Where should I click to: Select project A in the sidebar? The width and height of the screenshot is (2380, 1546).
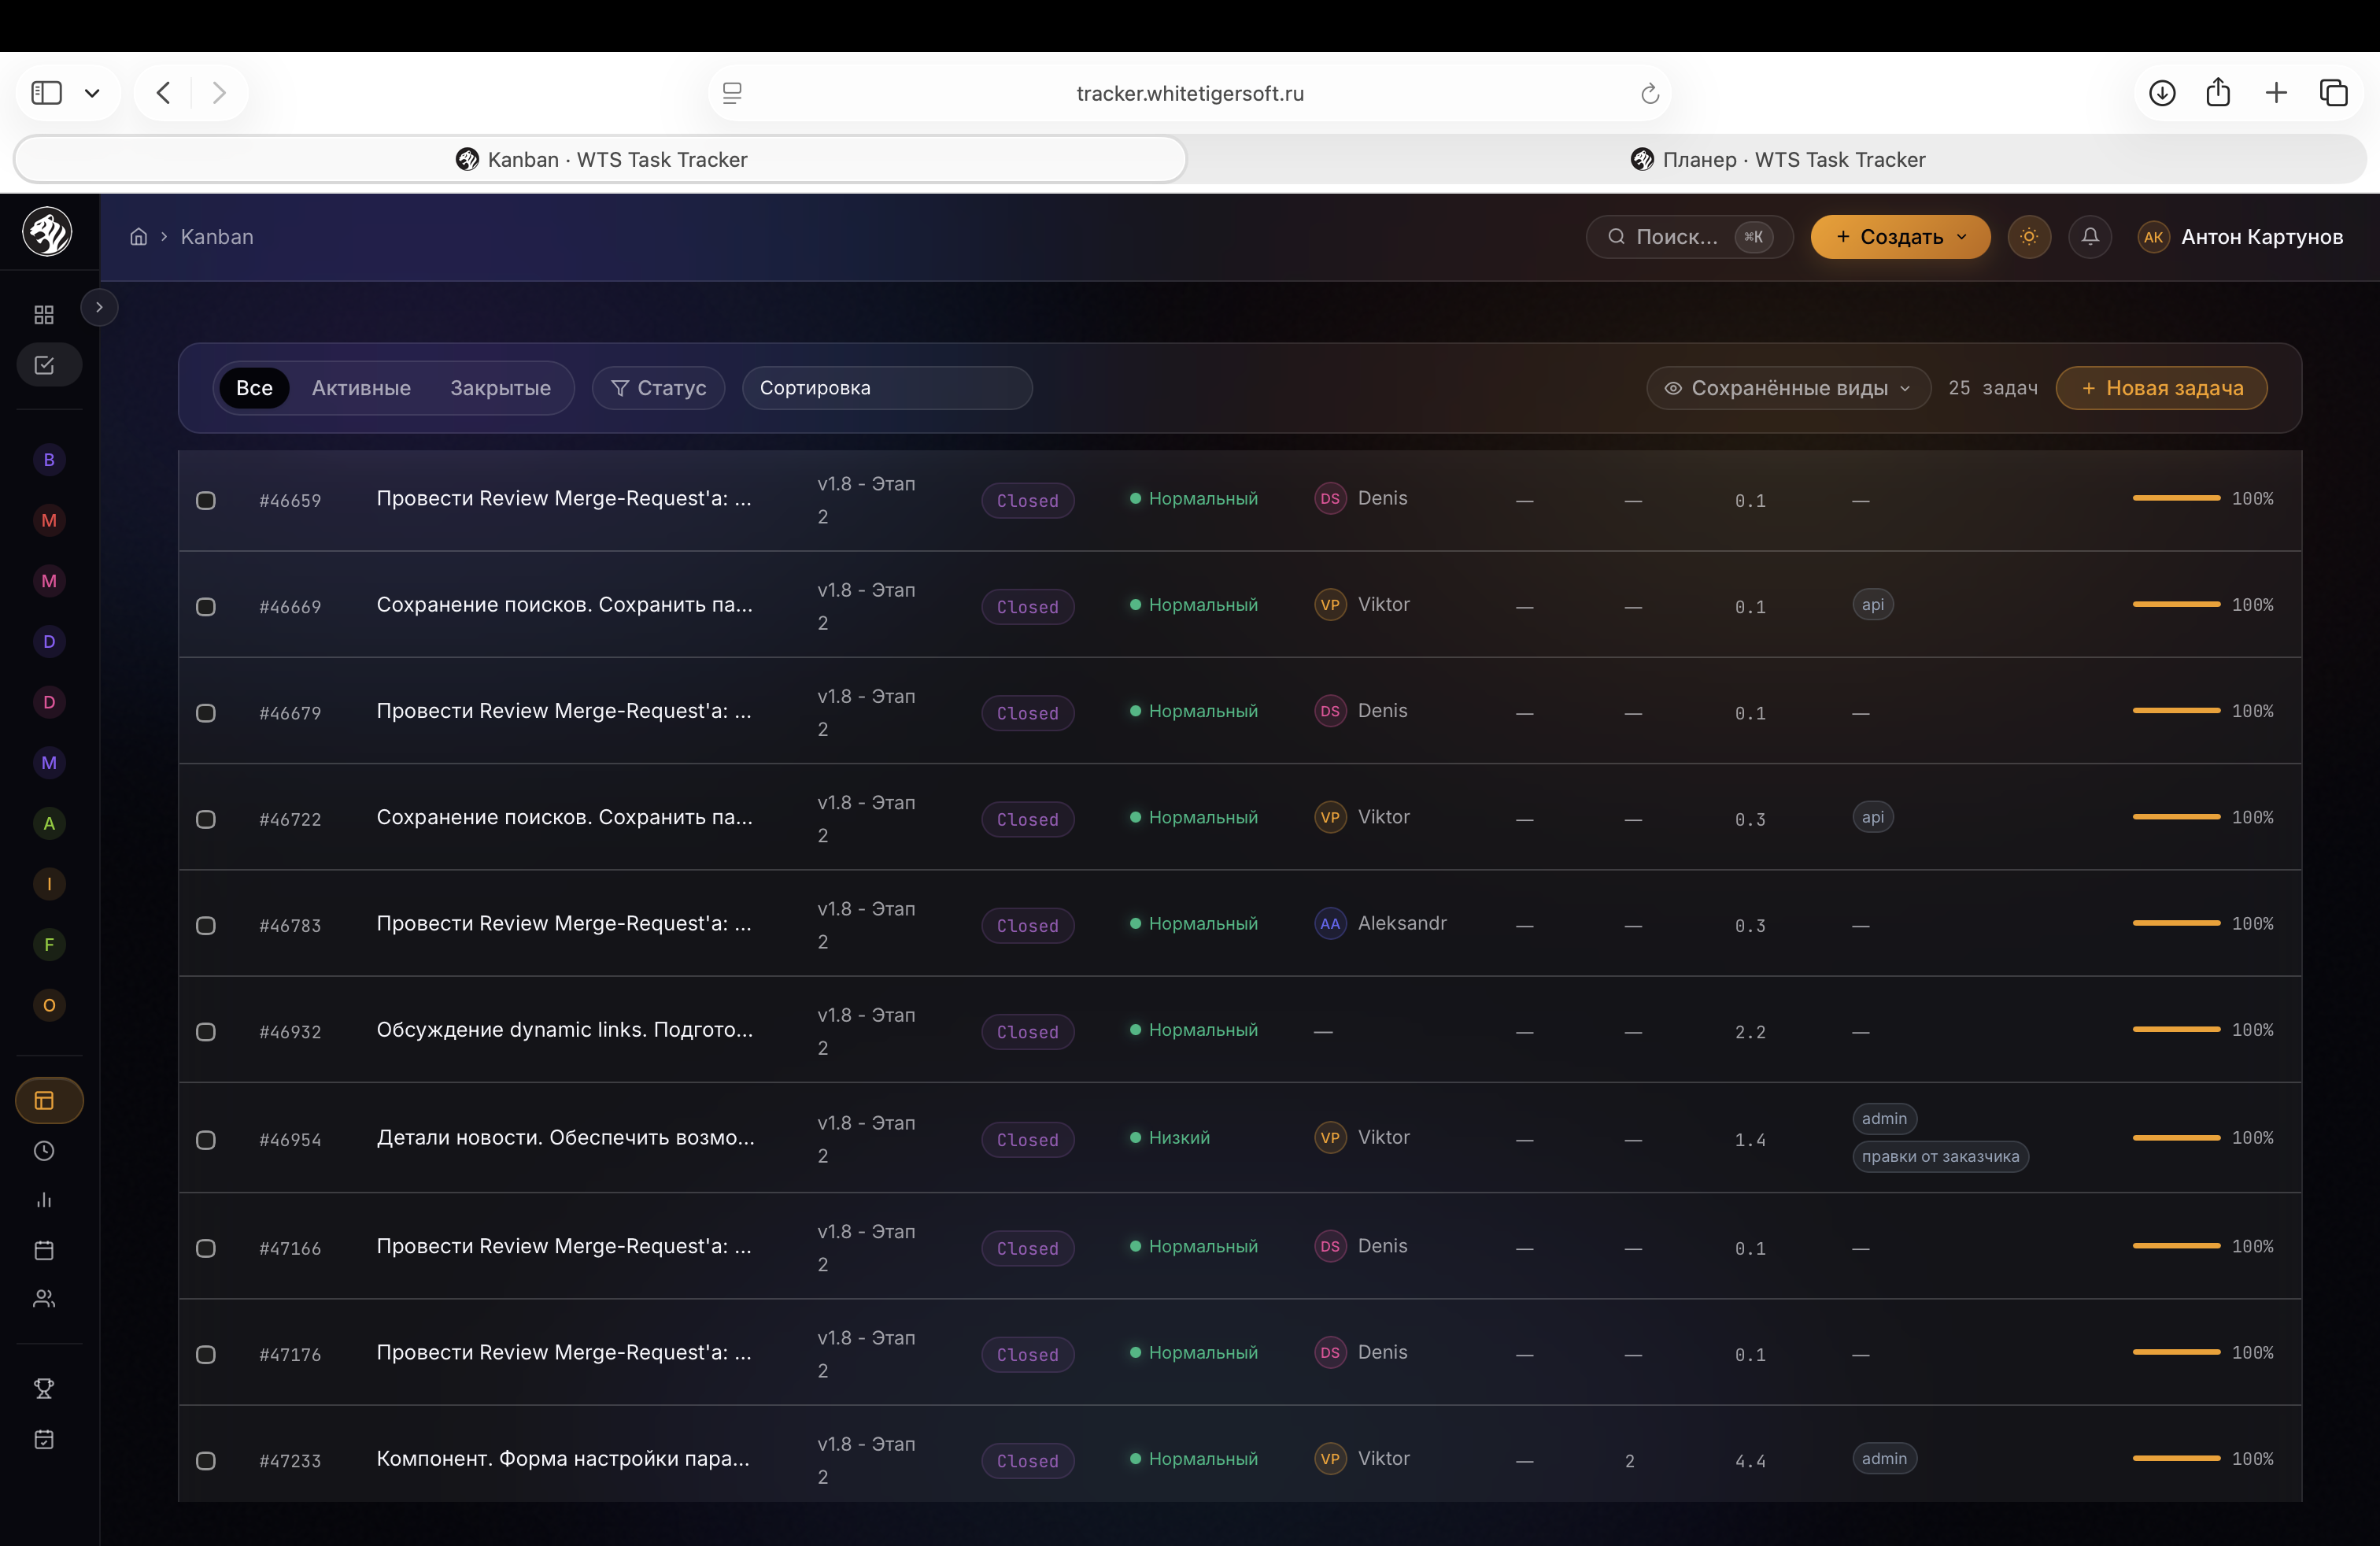pos(49,823)
